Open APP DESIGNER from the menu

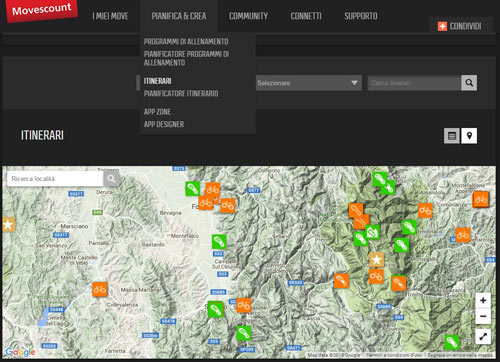[x=164, y=124]
